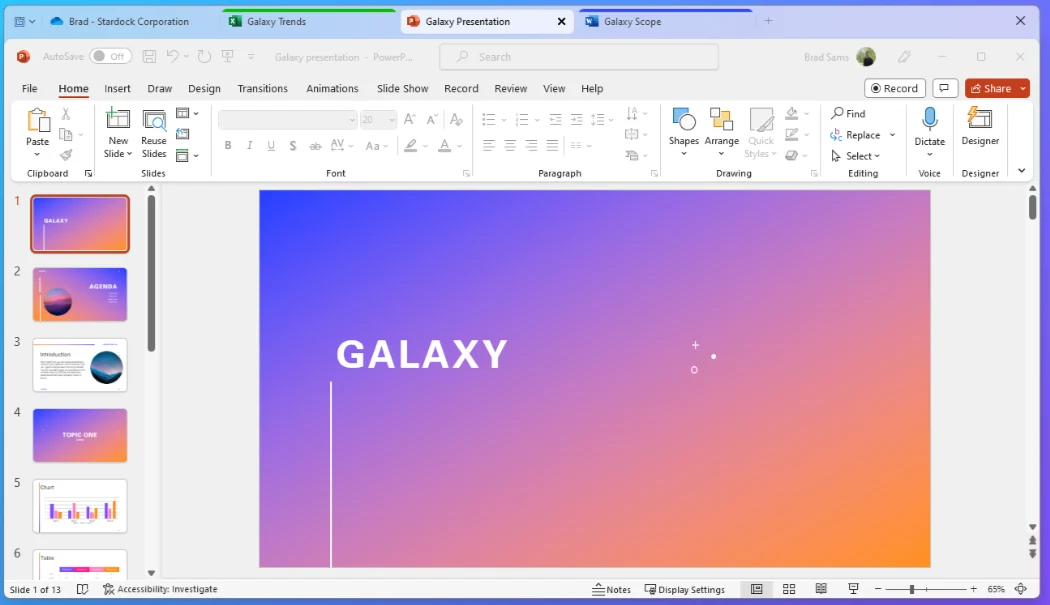This screenshot has width=1050, height=605.
Task: Switch to Normal view button
Action: click(x=757, y=589)
